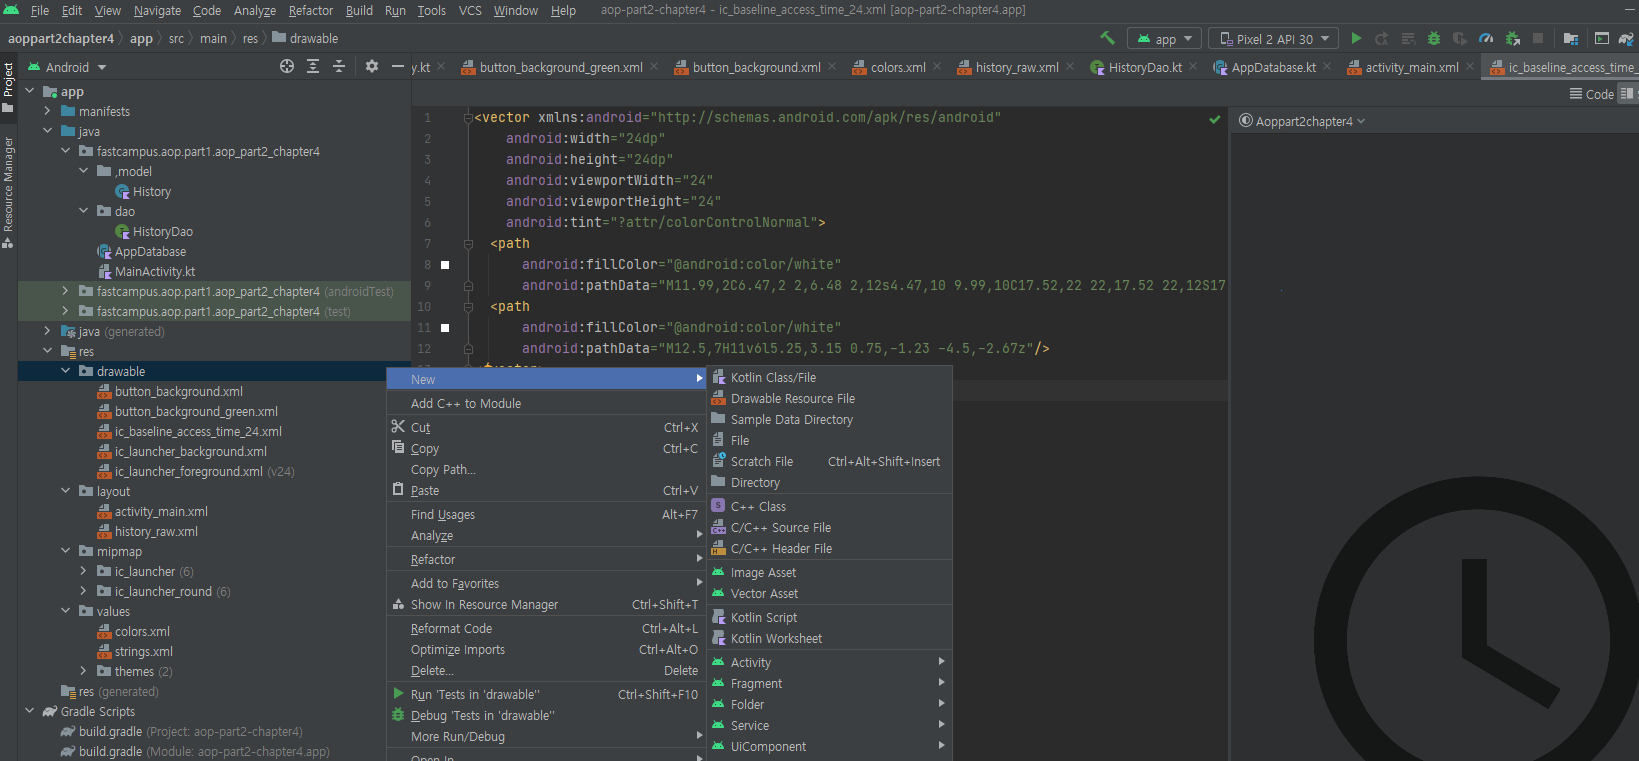
Task: Expand the manifests folder
Action: pyautogui.click(x=48, y=111)
